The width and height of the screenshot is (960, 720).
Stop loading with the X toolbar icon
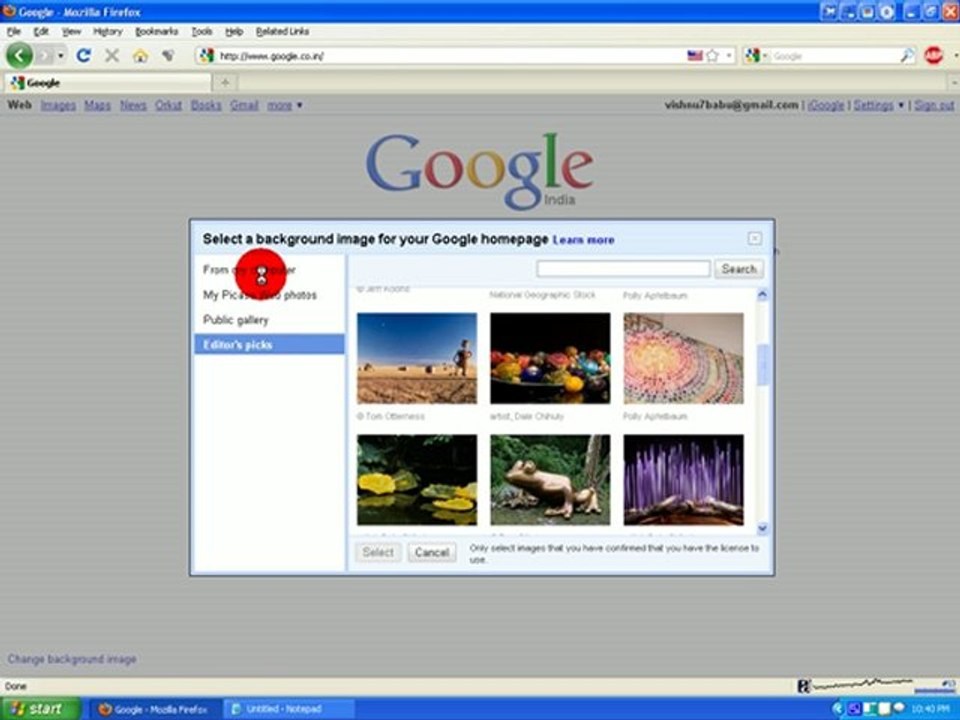pos(111,56)
